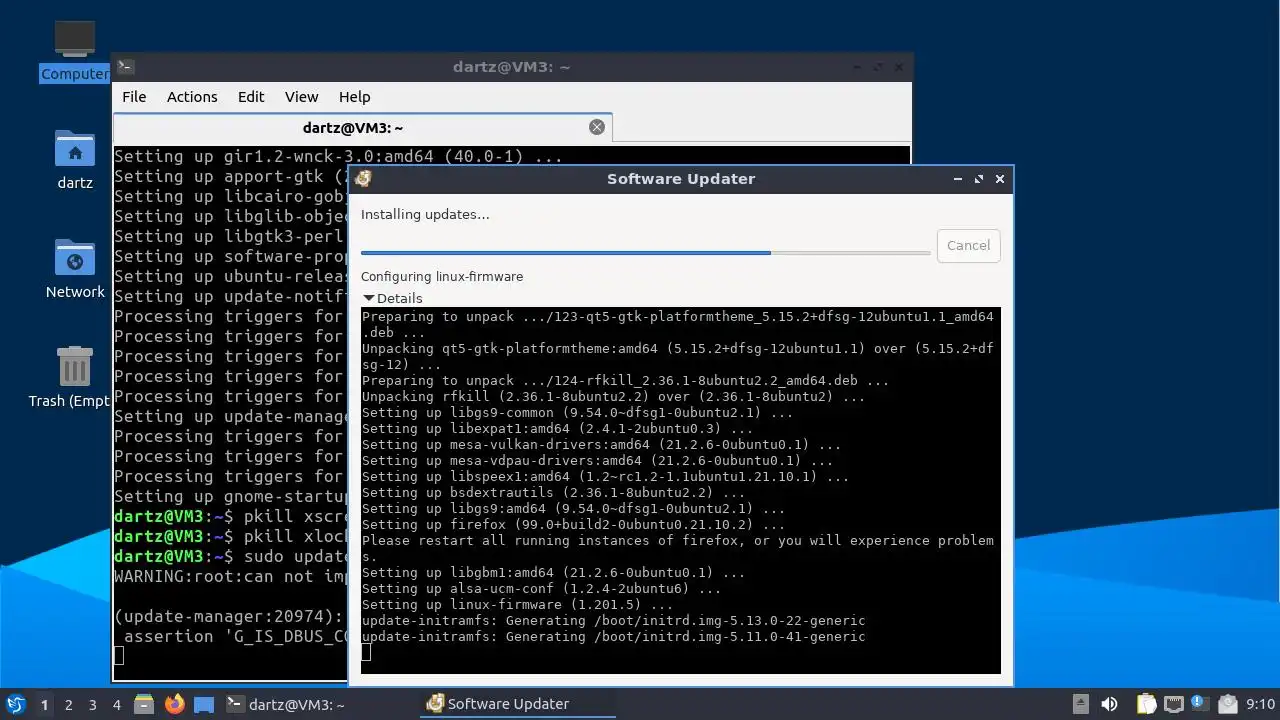Click the 'Setting up alsa-ucm-conf' line
The width and height of the screenshot is (1280, 720).
(x=541, y=588)
